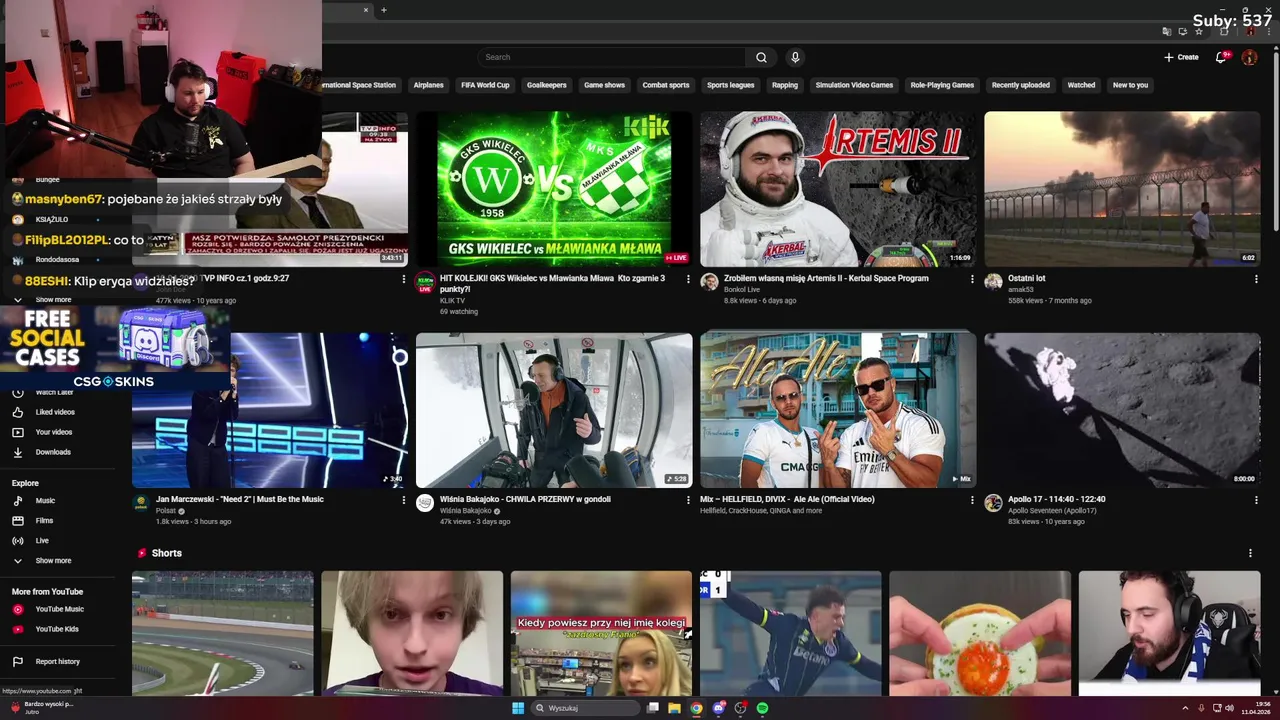Open Spotify from the taskbar

click(762, 708)
